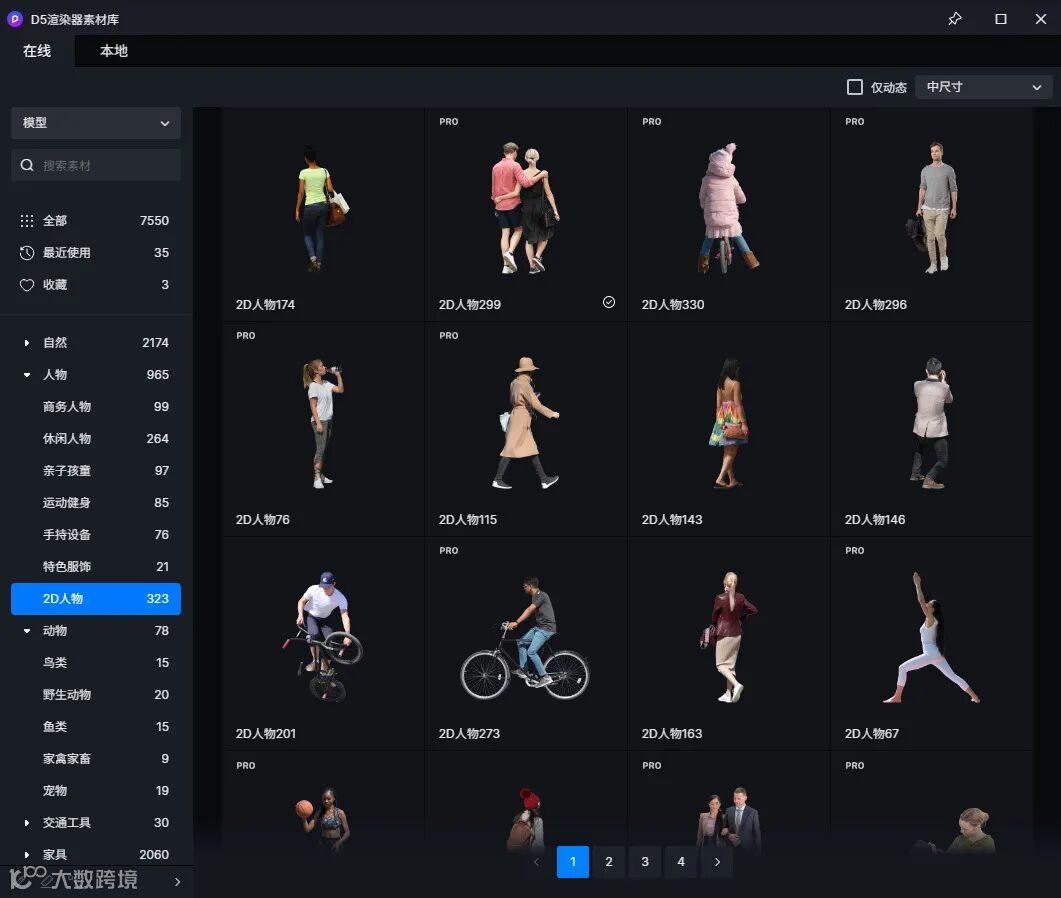Select the 2D人物299 couple thumbnail
This screenshot has width=1061, height=898.
tap(526, 215)
